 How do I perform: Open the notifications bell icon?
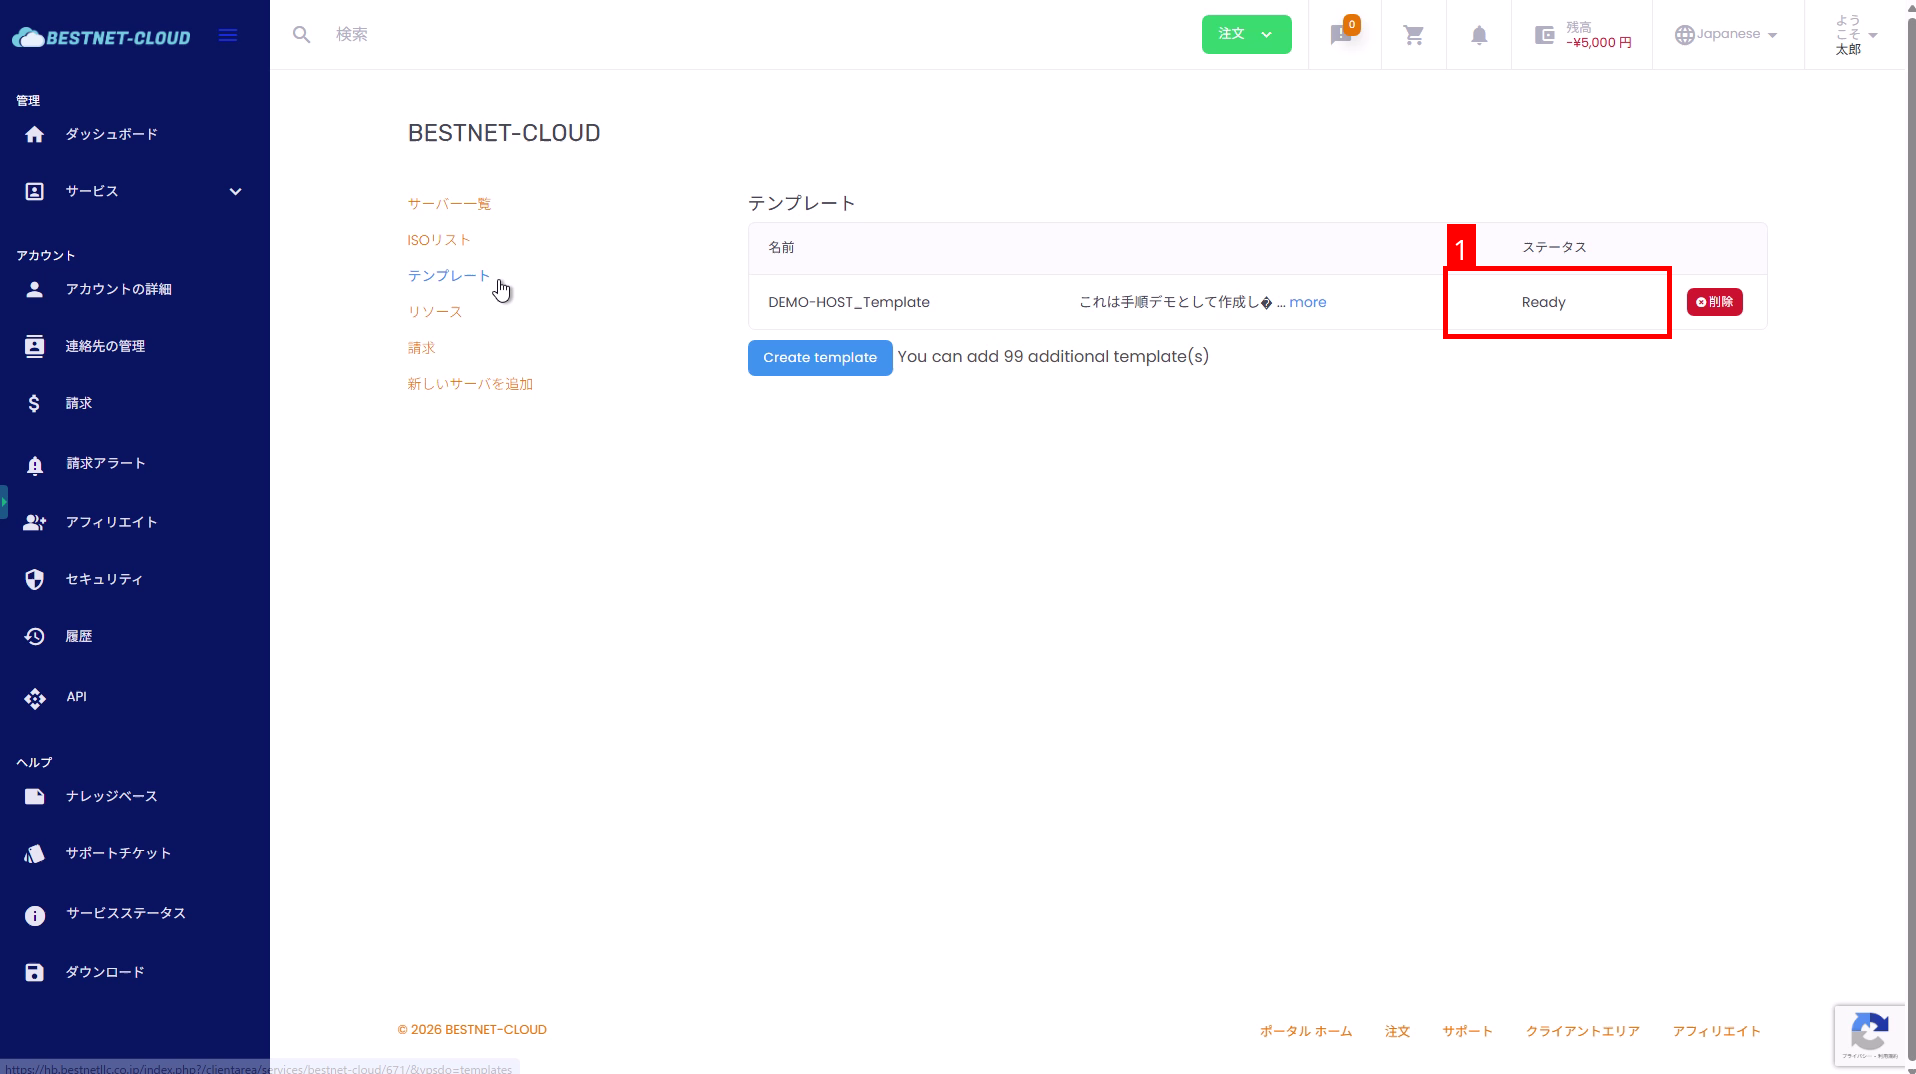point(1478,35)
